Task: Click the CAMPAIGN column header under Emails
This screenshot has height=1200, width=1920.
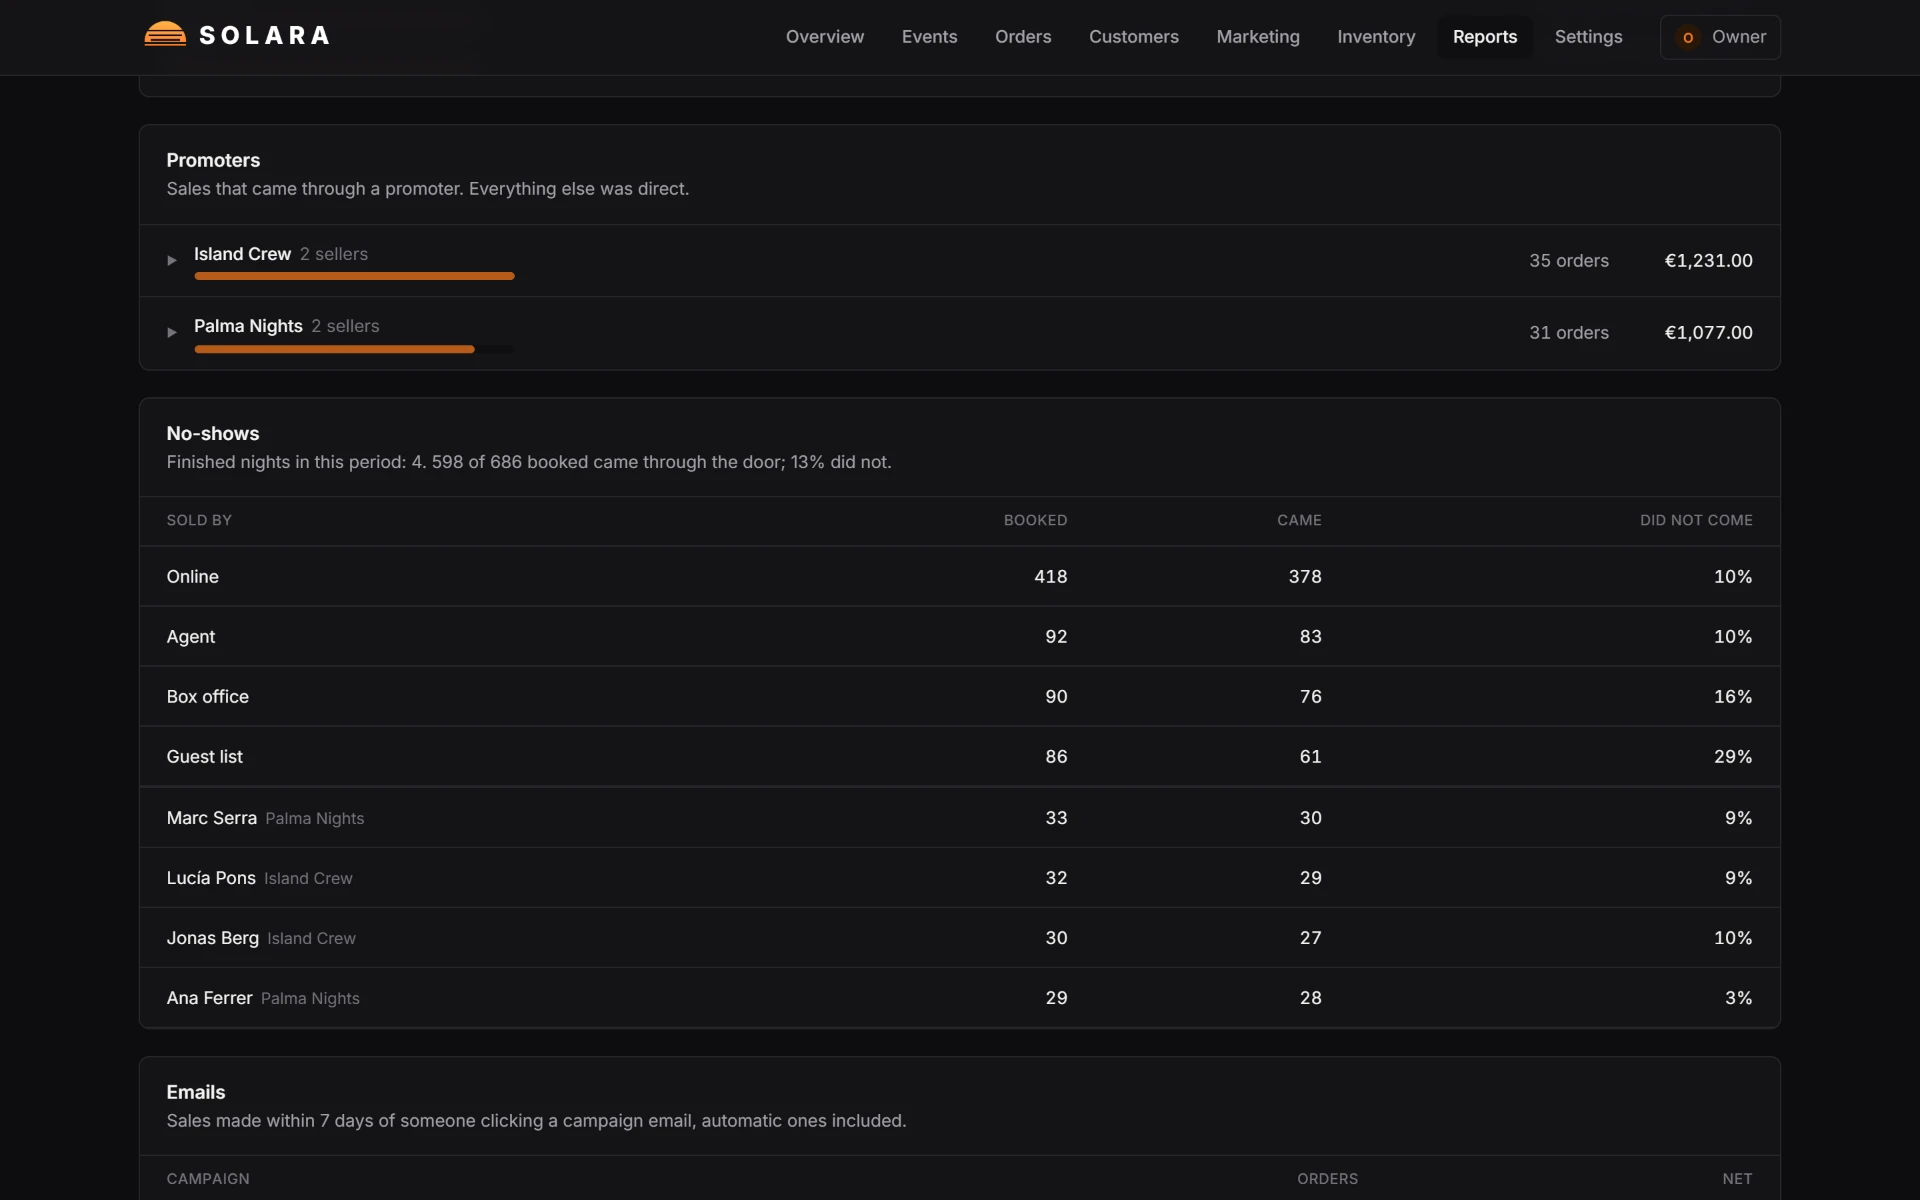Action: 208,1179
